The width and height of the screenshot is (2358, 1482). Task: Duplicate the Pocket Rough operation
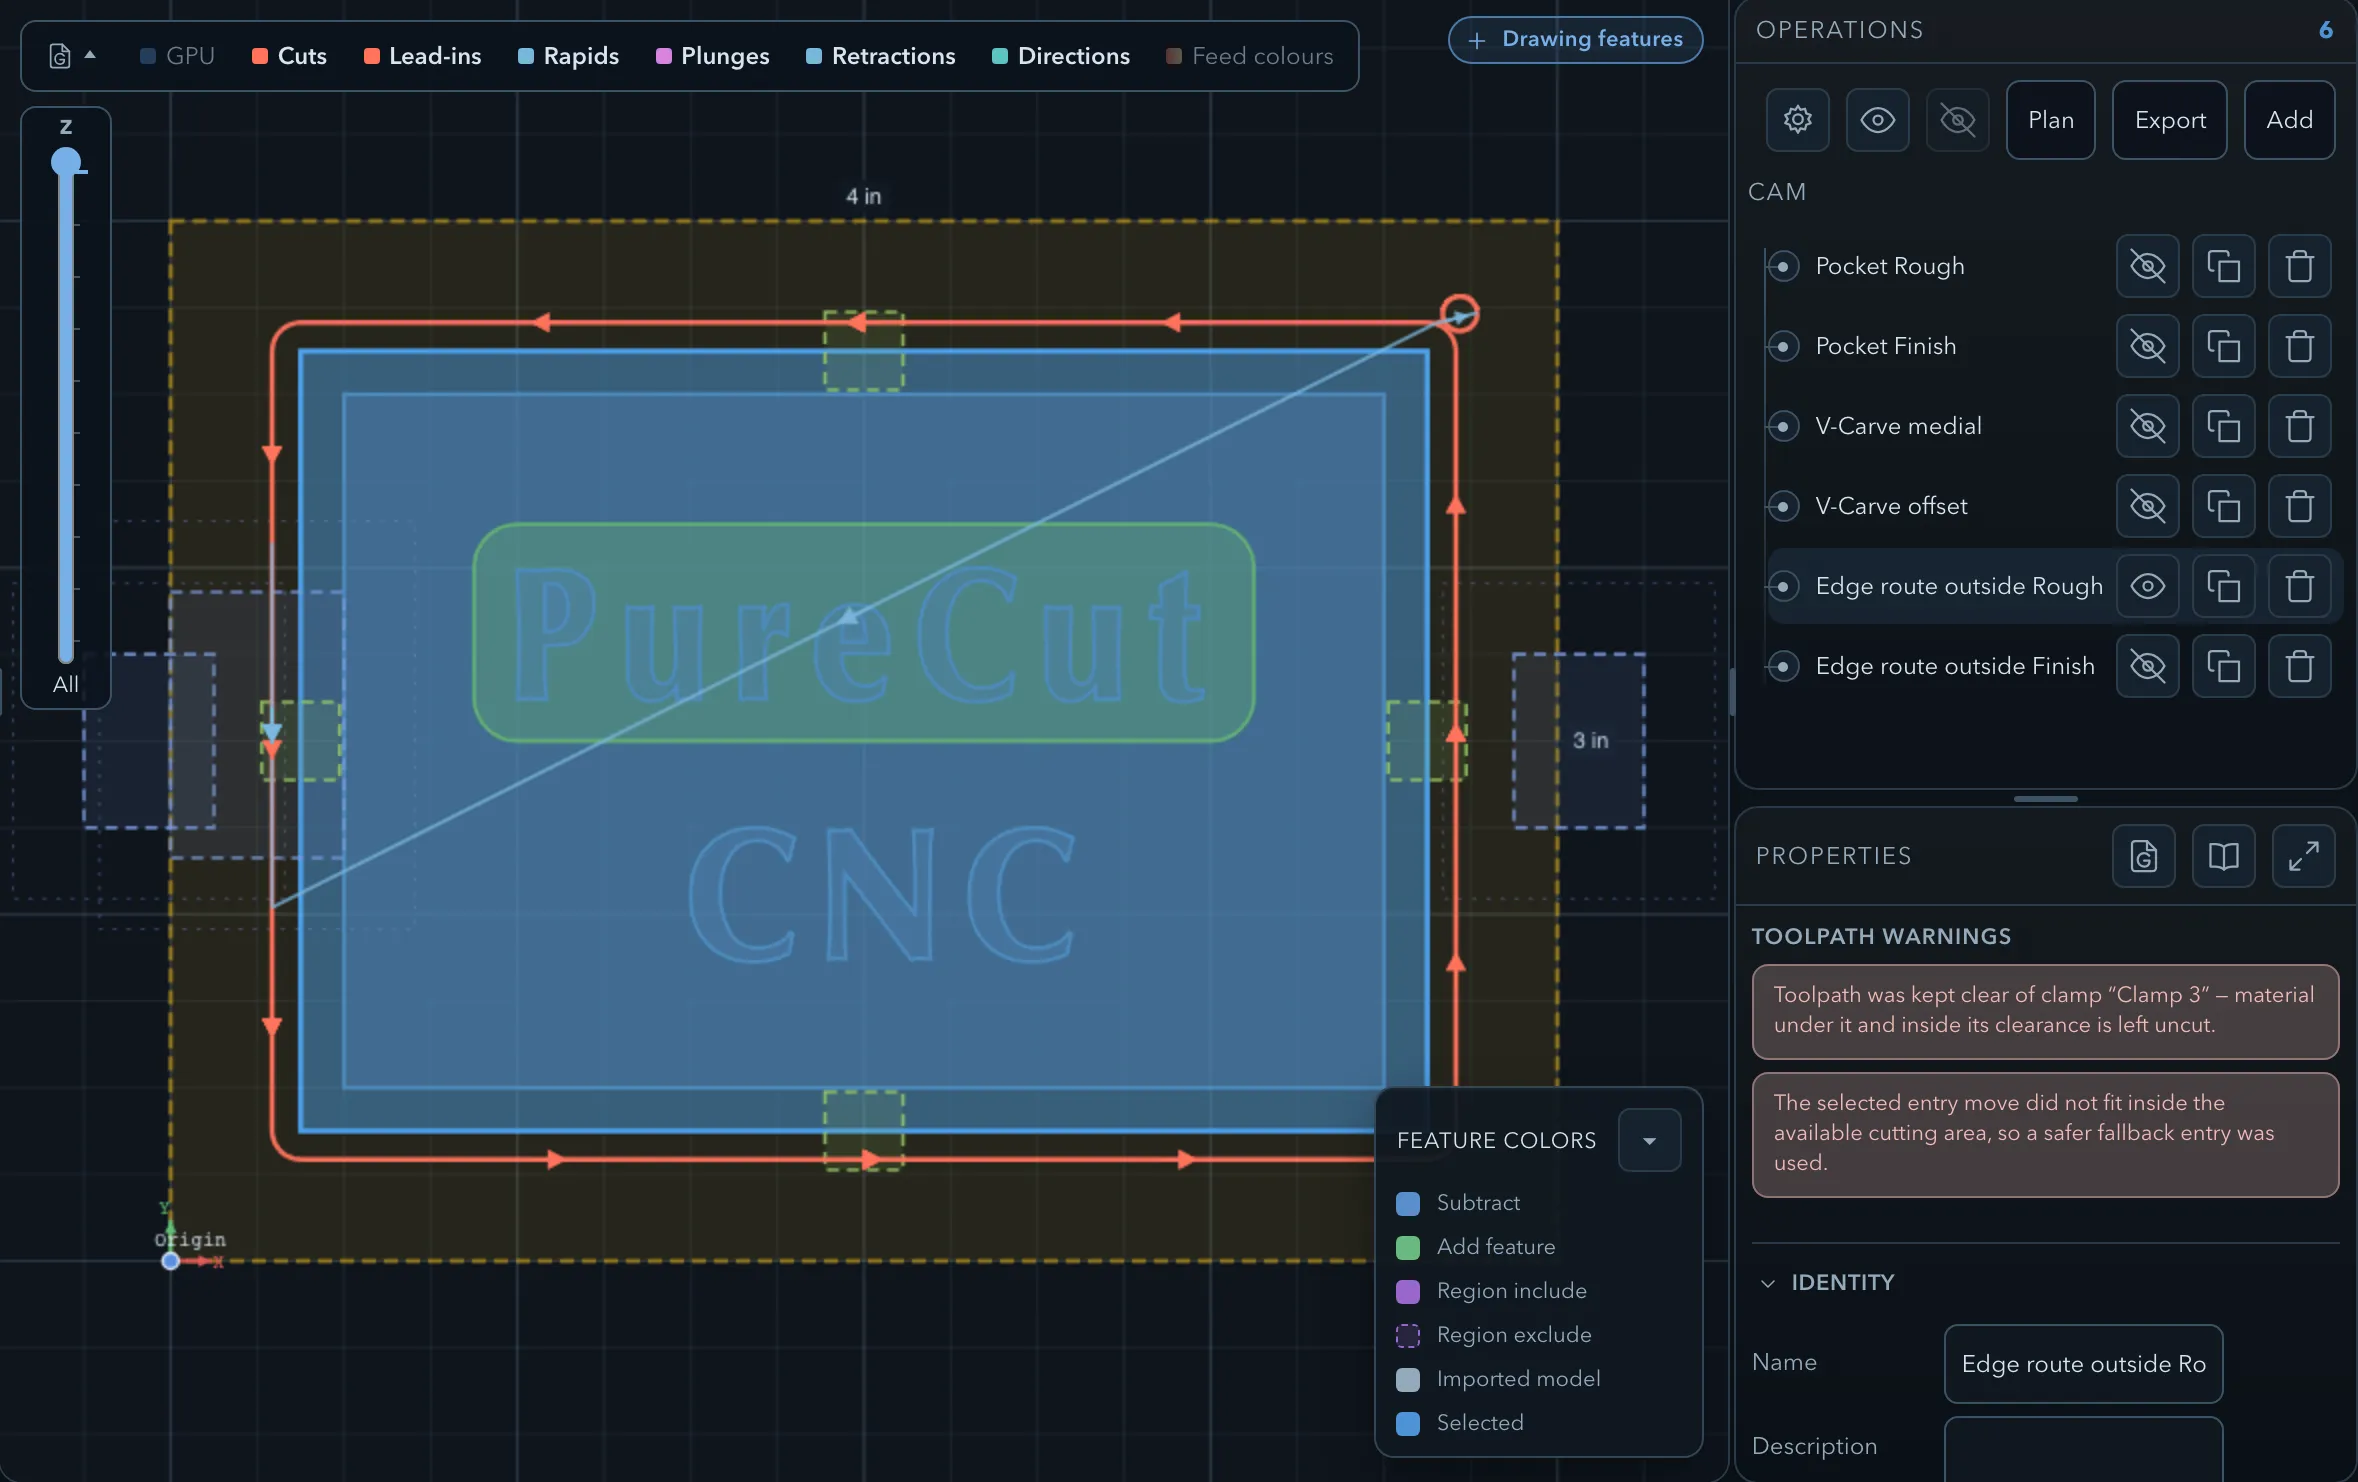[2223, 266]
